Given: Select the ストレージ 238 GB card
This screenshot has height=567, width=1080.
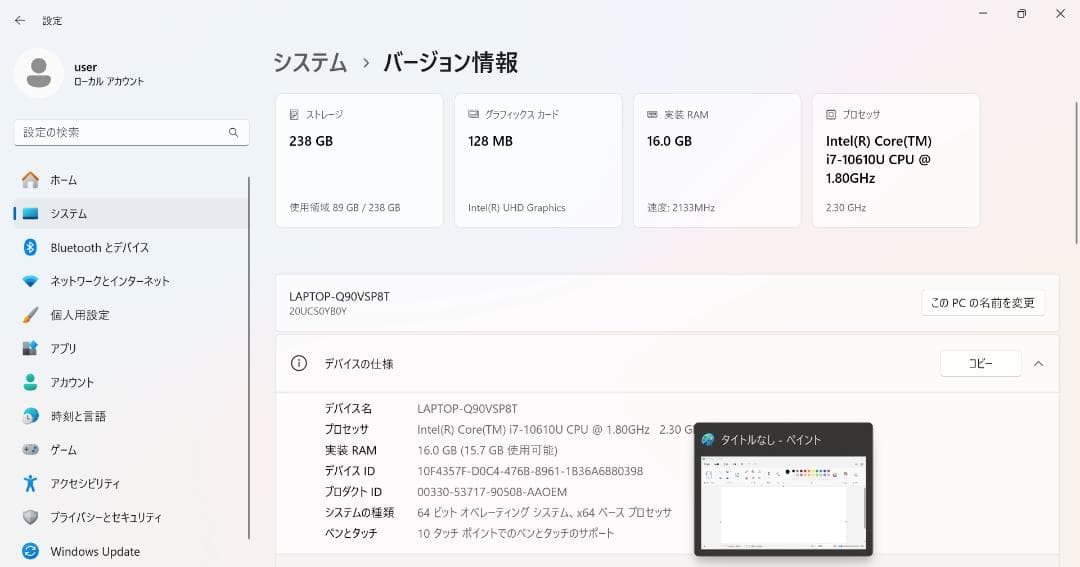Looking at the screenshot, I should click(359, 161).
